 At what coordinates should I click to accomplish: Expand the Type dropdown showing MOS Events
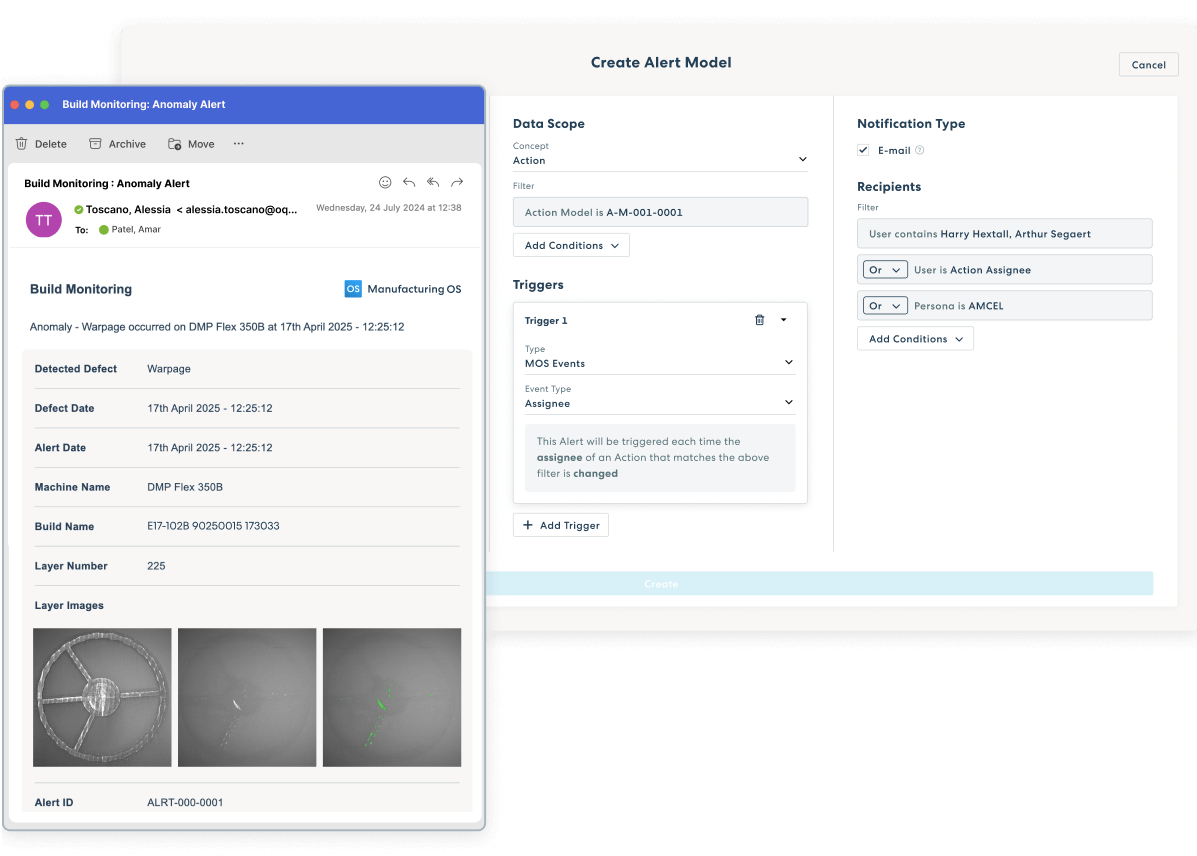tap(660, 363)
